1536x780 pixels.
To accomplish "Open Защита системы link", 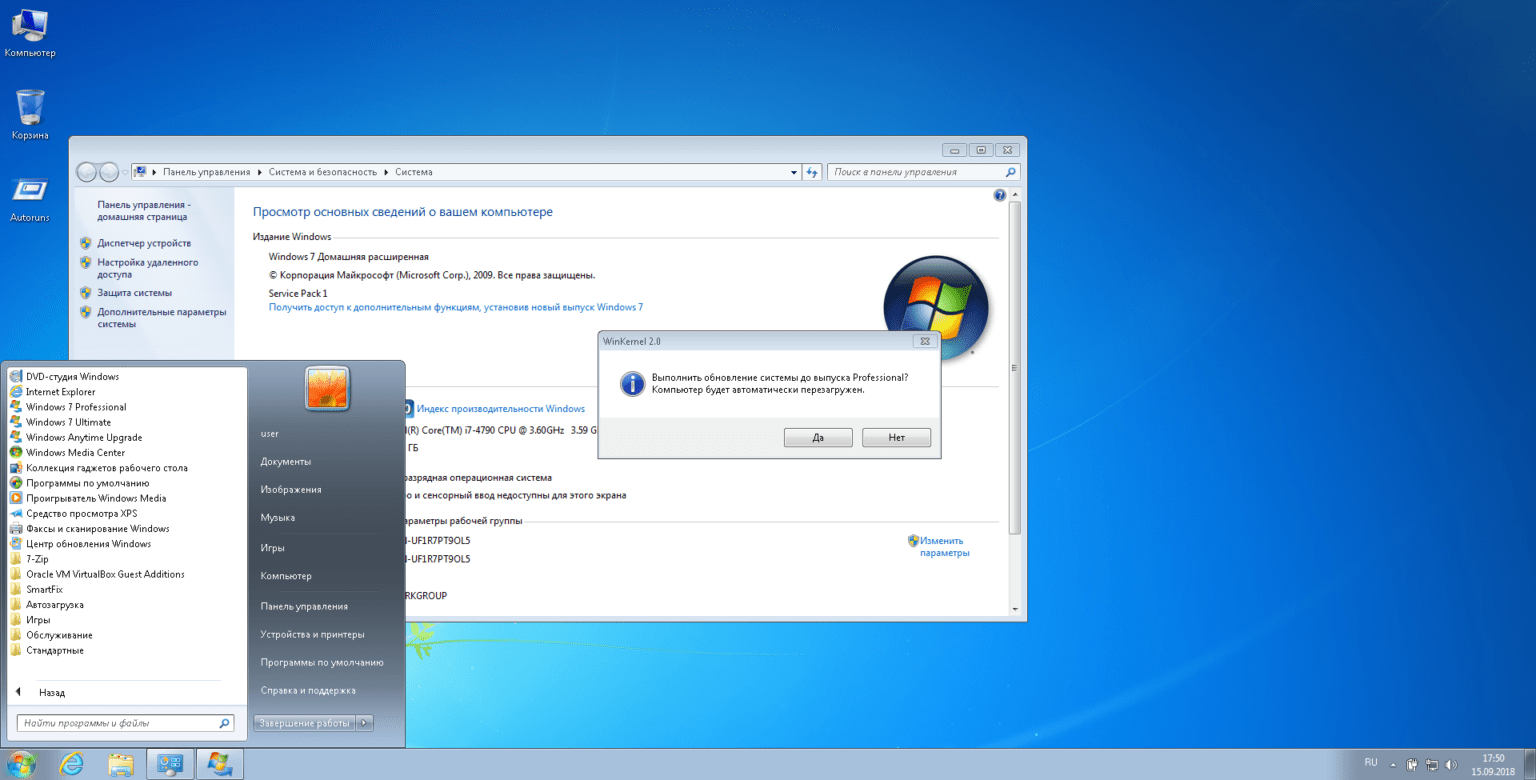I will 134,293.
